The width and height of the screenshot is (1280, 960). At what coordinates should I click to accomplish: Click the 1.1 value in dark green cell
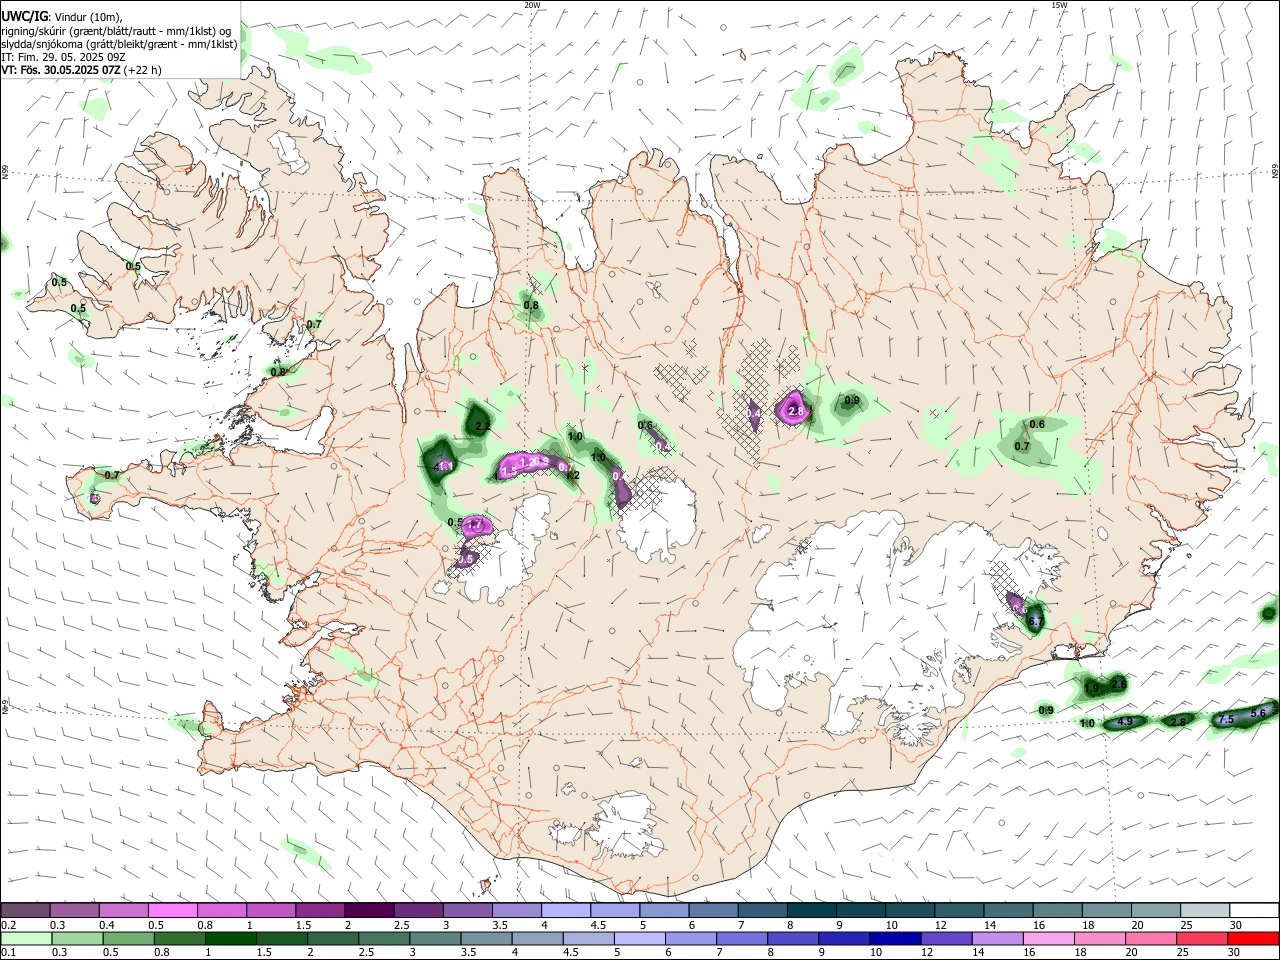coord(444,466)
